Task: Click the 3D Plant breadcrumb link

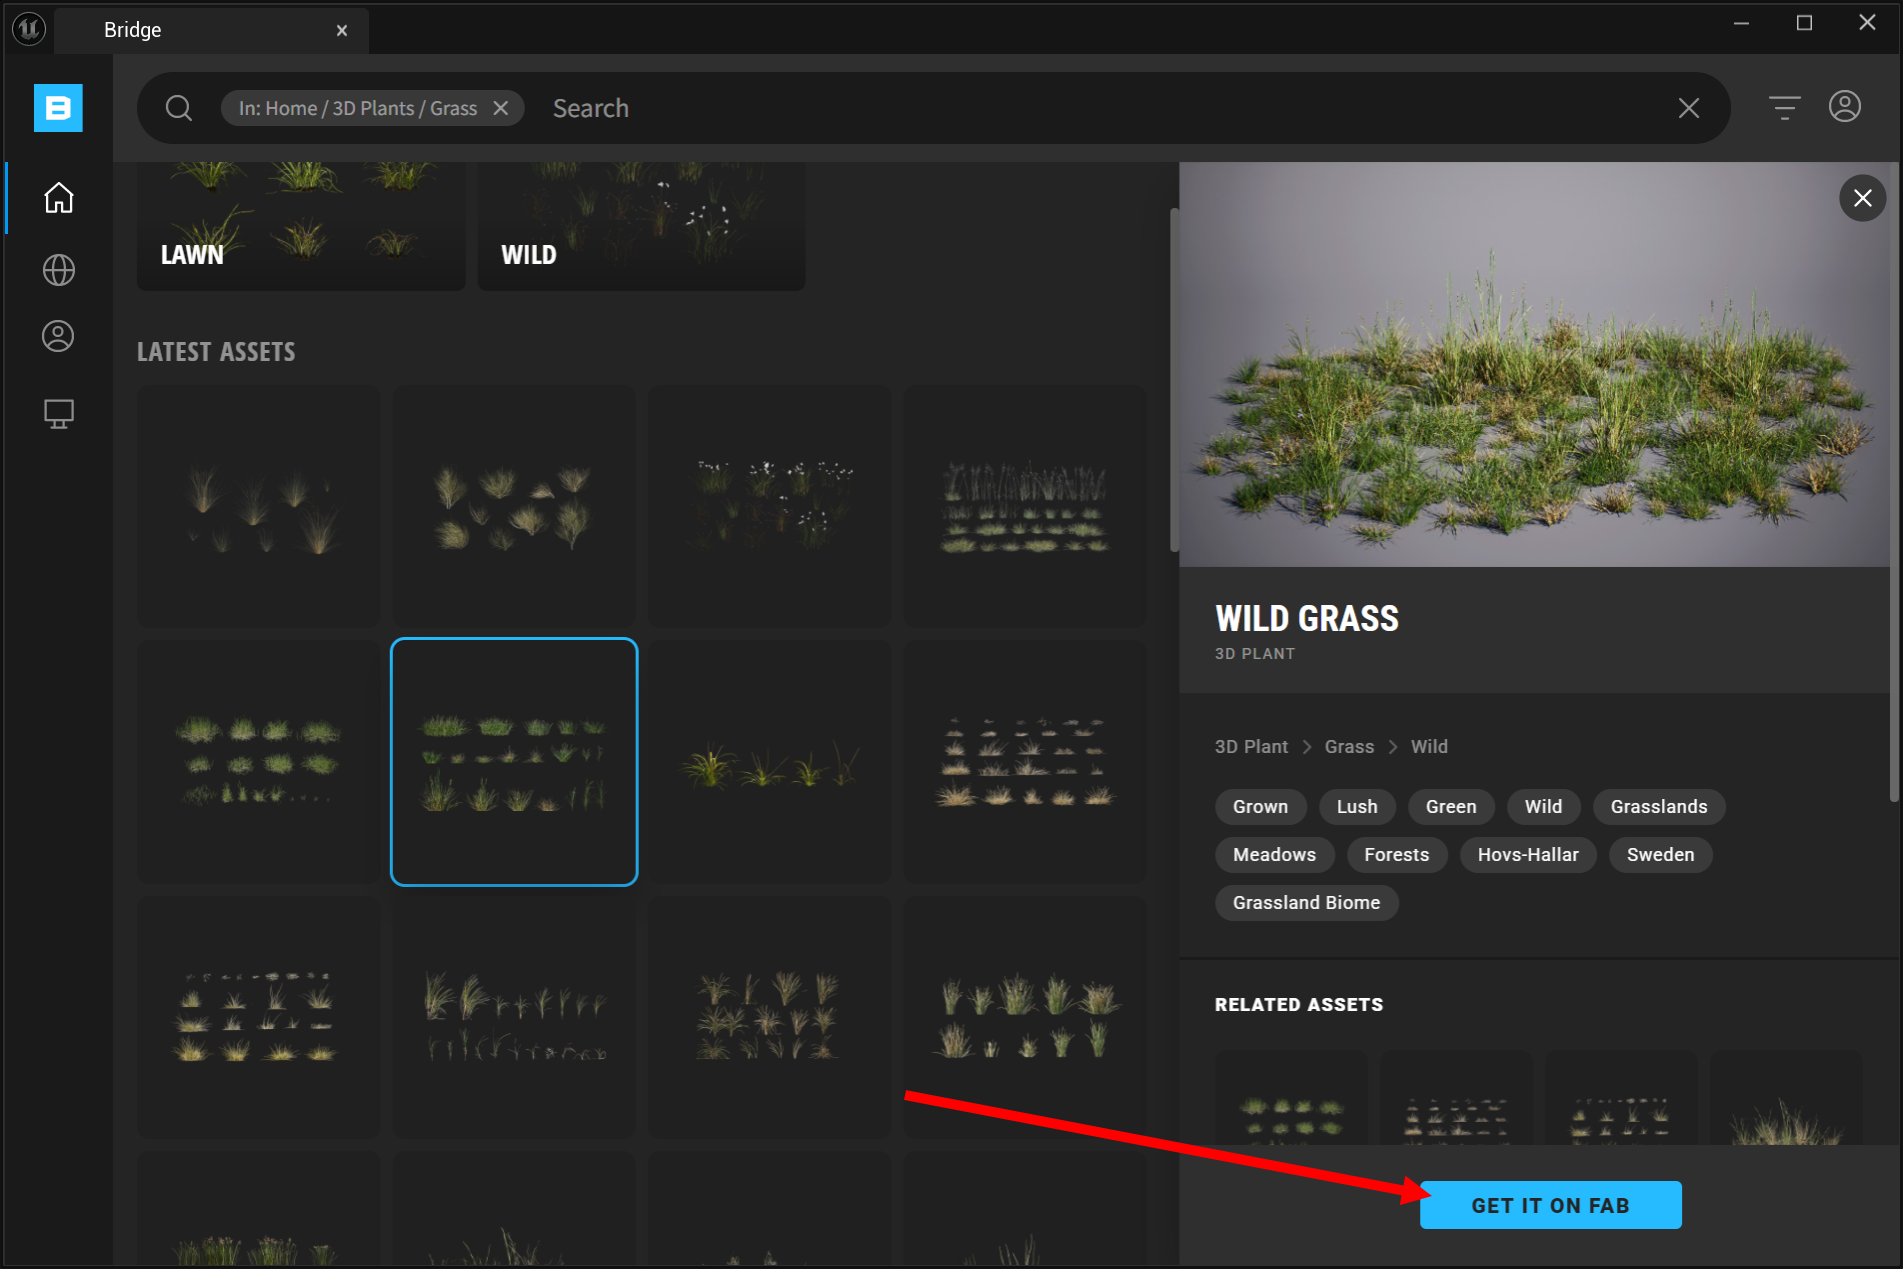Action: pyautogui.click(x=1251, y=747)
